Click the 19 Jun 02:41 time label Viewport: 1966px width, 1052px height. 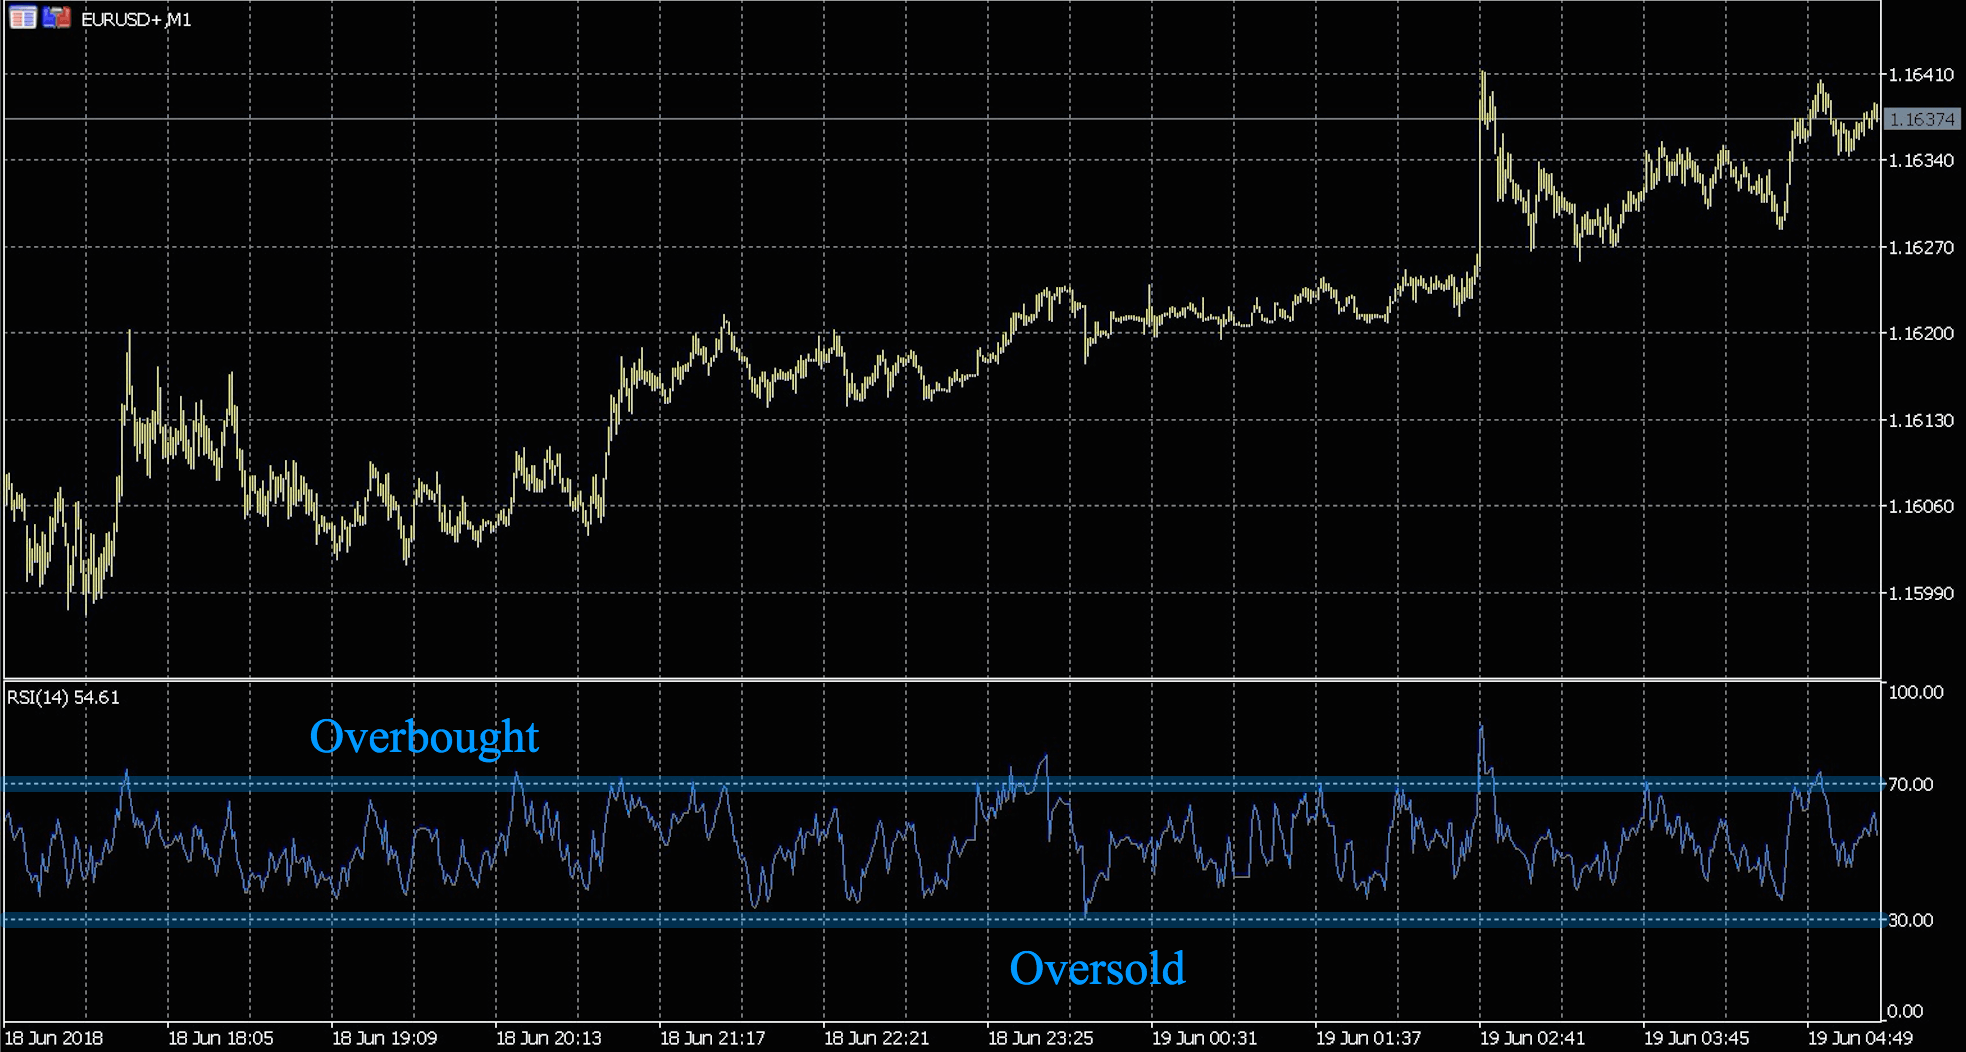point(1532,1038)
